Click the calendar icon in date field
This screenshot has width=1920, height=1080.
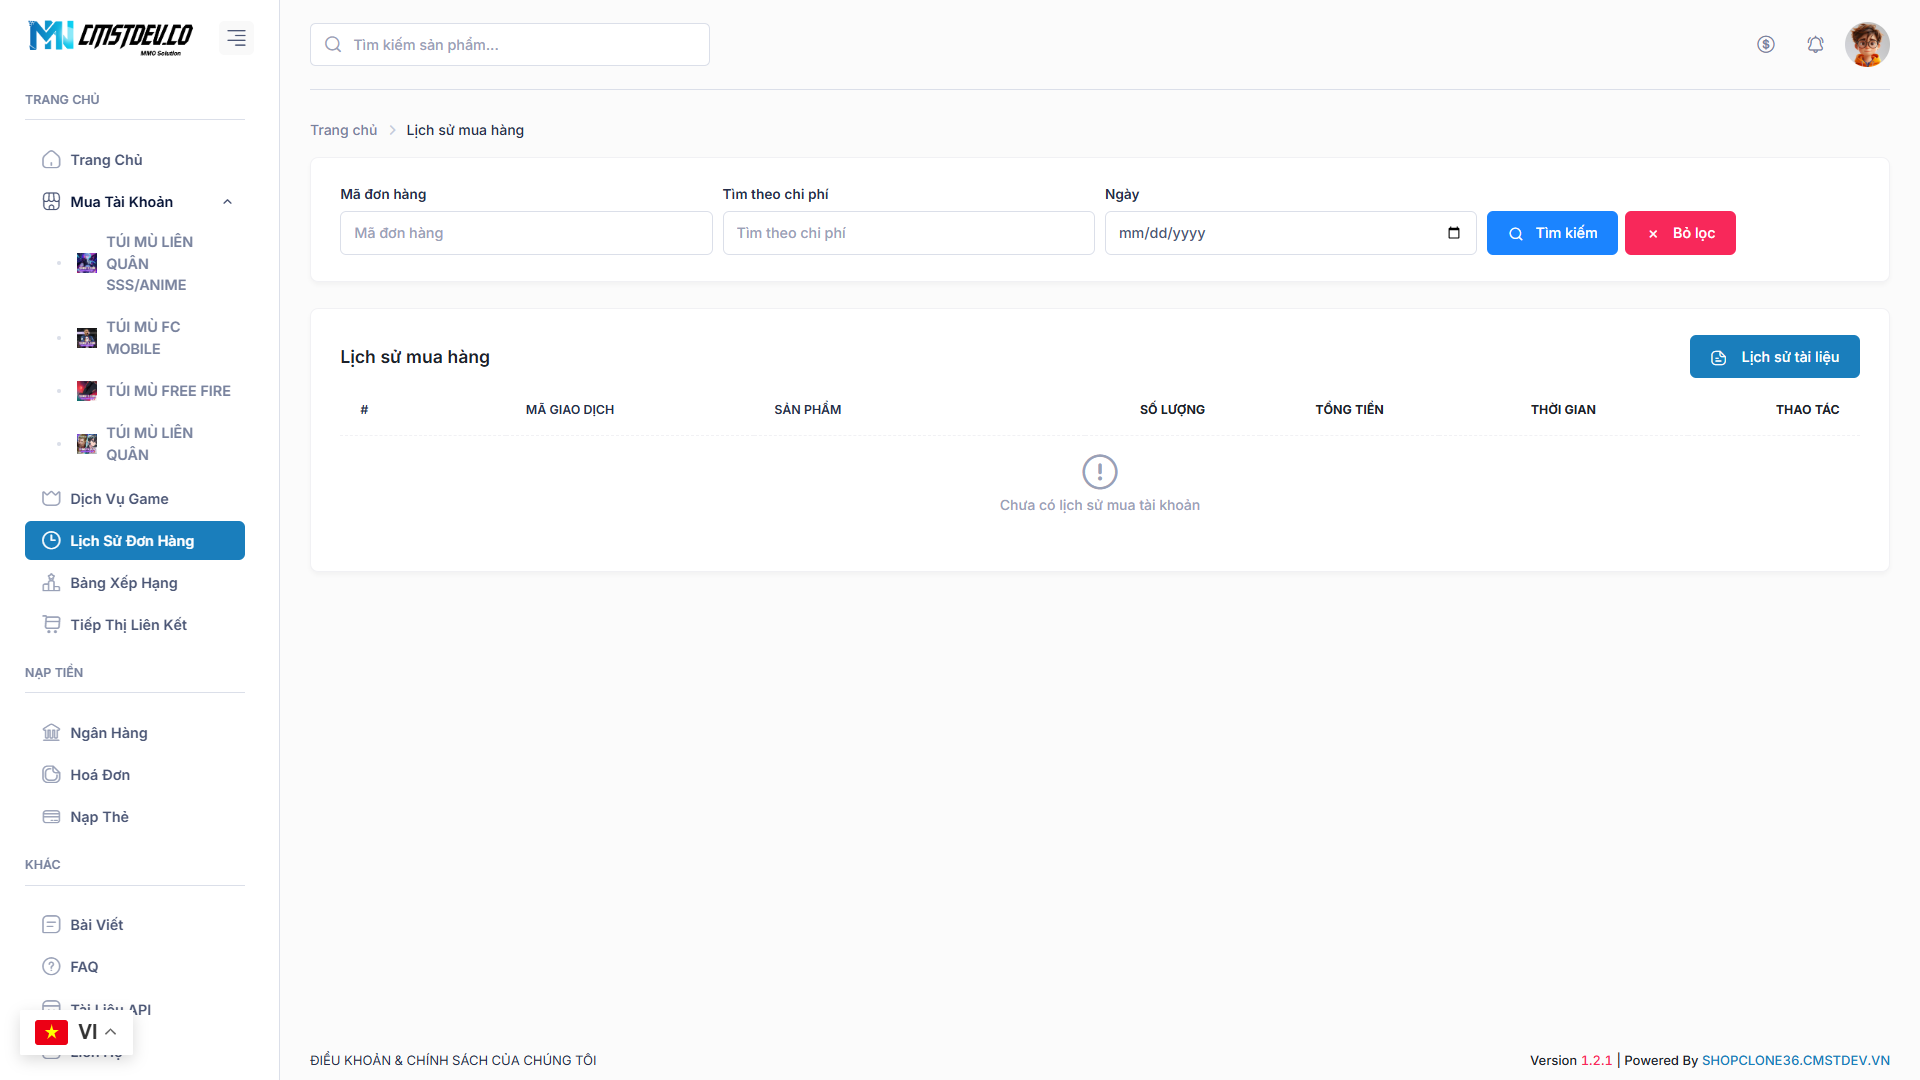tap(1453, 233)
